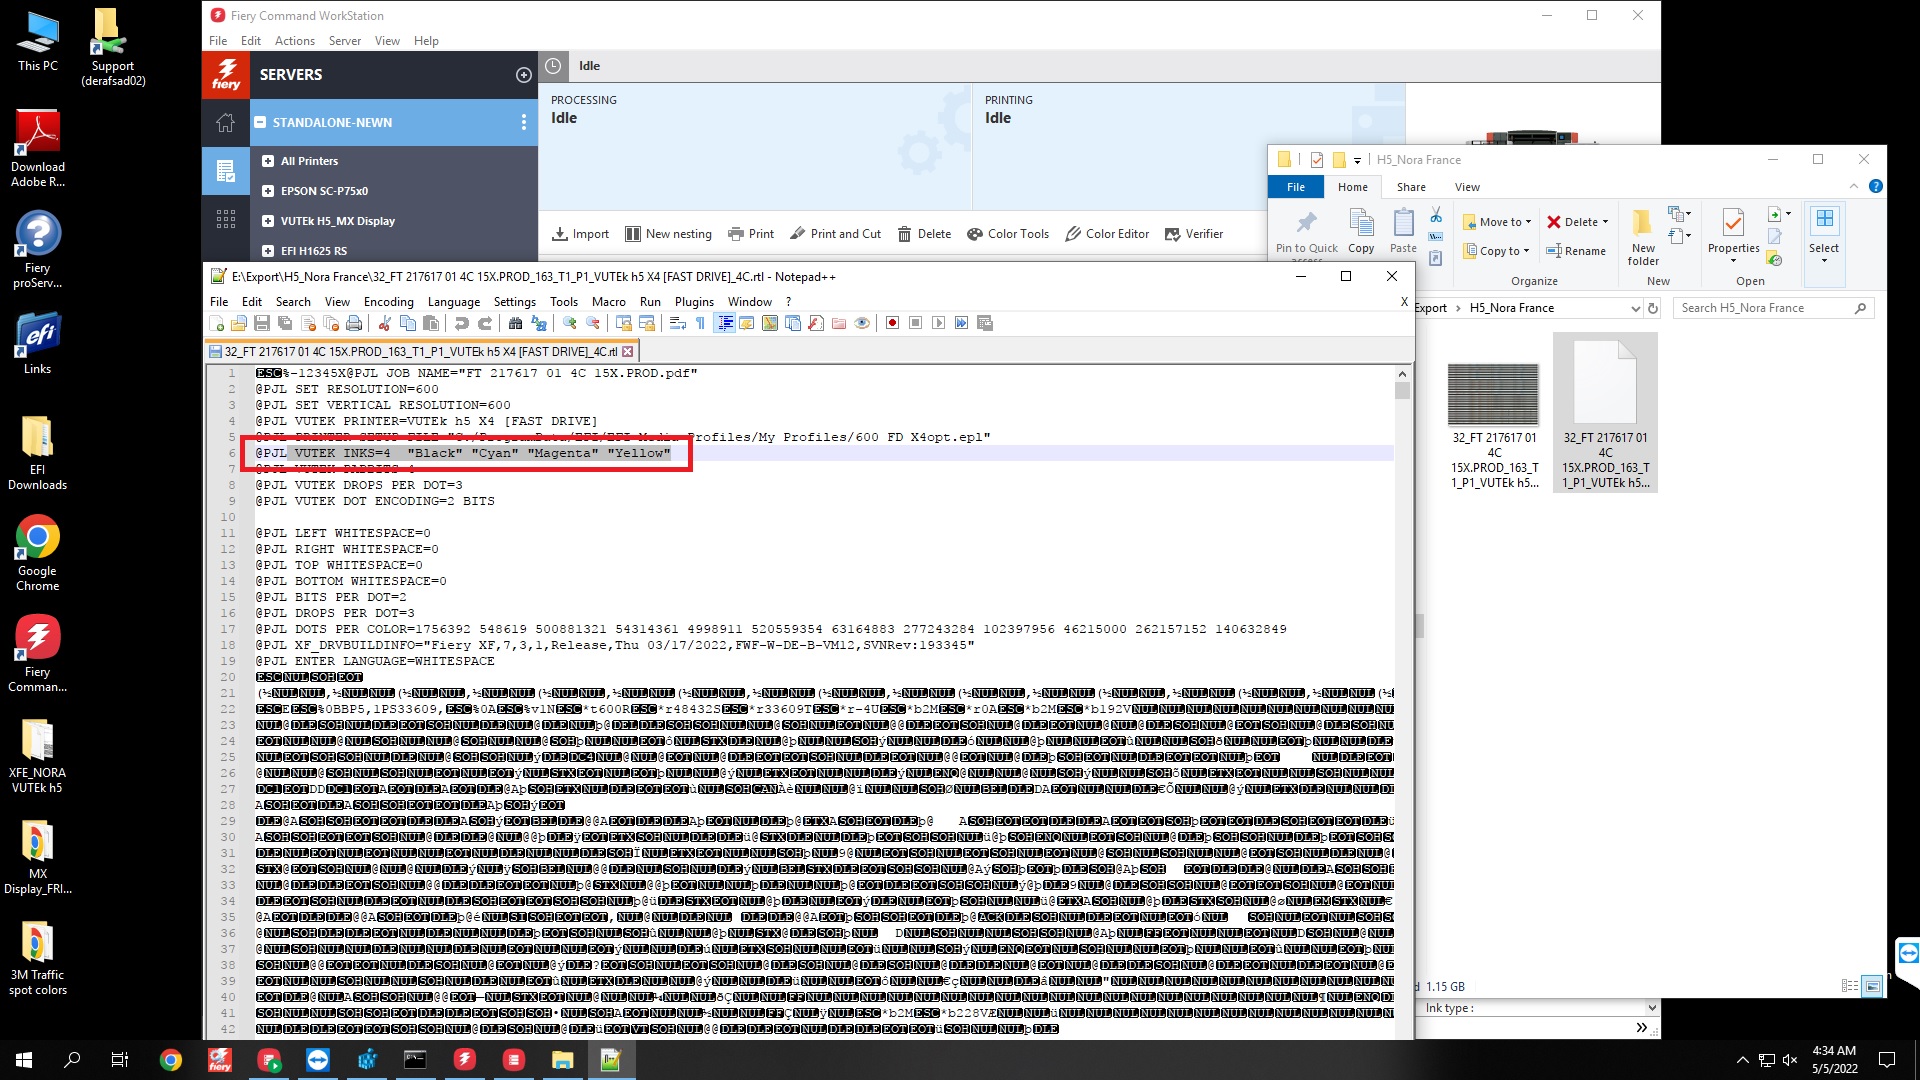Screen dimensions: 1920x1080
Task: Toggle Start Recording macro button
Action: pyautogui.click(x=892, y=323)
